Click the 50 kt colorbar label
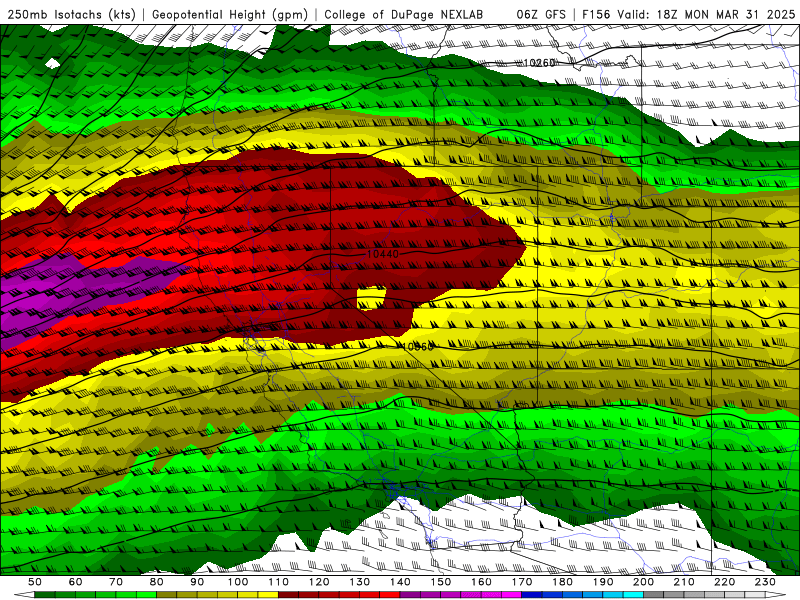This screenshot has width=800, height=600. 34,582
